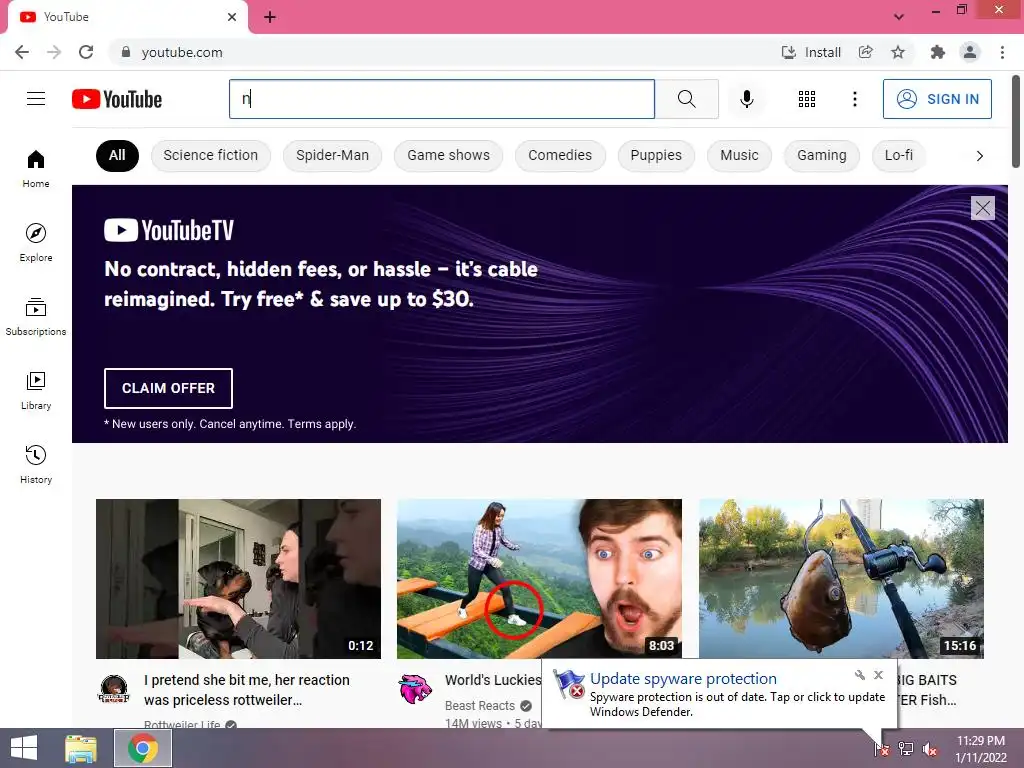Open the rottweiler reaction video title

tap(247, 690)
